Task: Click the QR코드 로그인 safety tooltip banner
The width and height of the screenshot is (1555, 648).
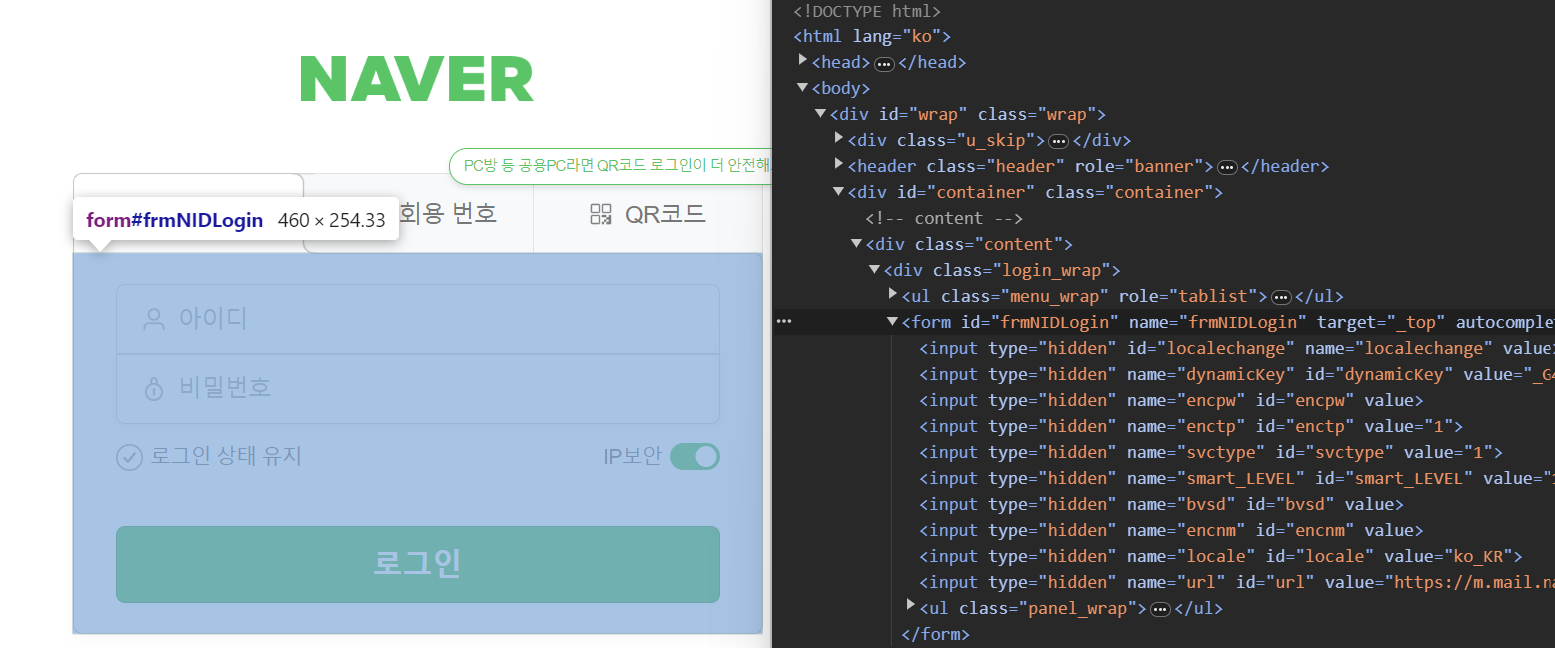Action: click(x=610, y=166)
